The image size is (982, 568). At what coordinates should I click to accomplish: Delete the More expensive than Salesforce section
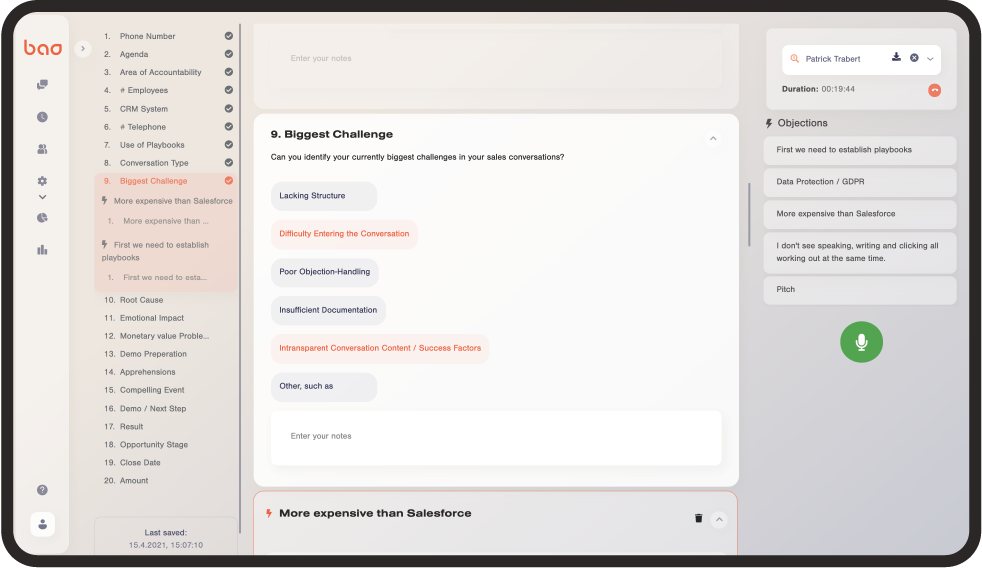coord(698,518)
